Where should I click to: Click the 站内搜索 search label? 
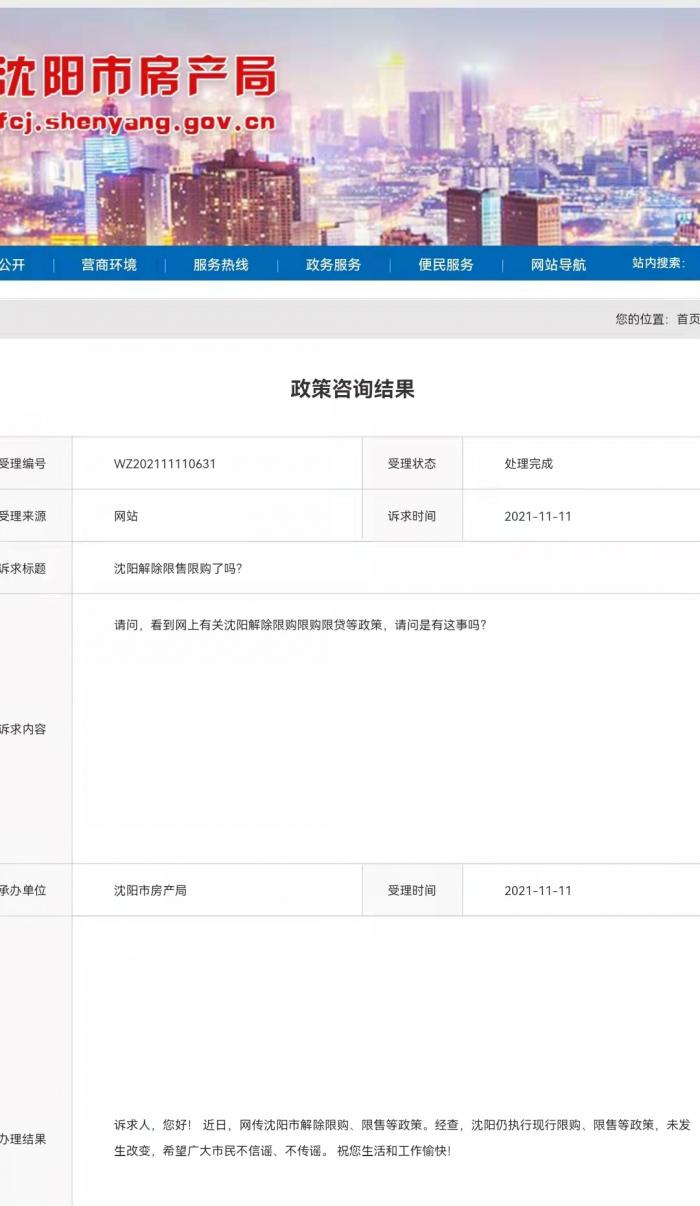pos(659,263)
